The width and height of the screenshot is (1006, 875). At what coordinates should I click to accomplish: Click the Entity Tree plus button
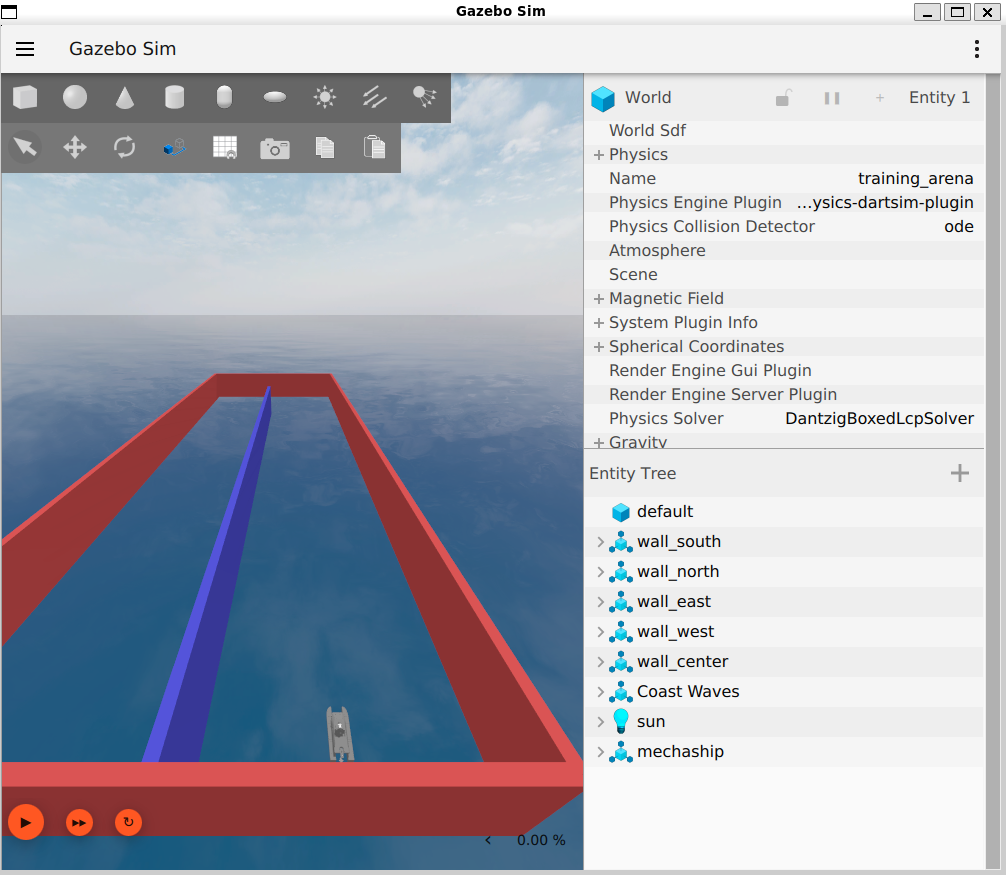[x=959, y=473]
